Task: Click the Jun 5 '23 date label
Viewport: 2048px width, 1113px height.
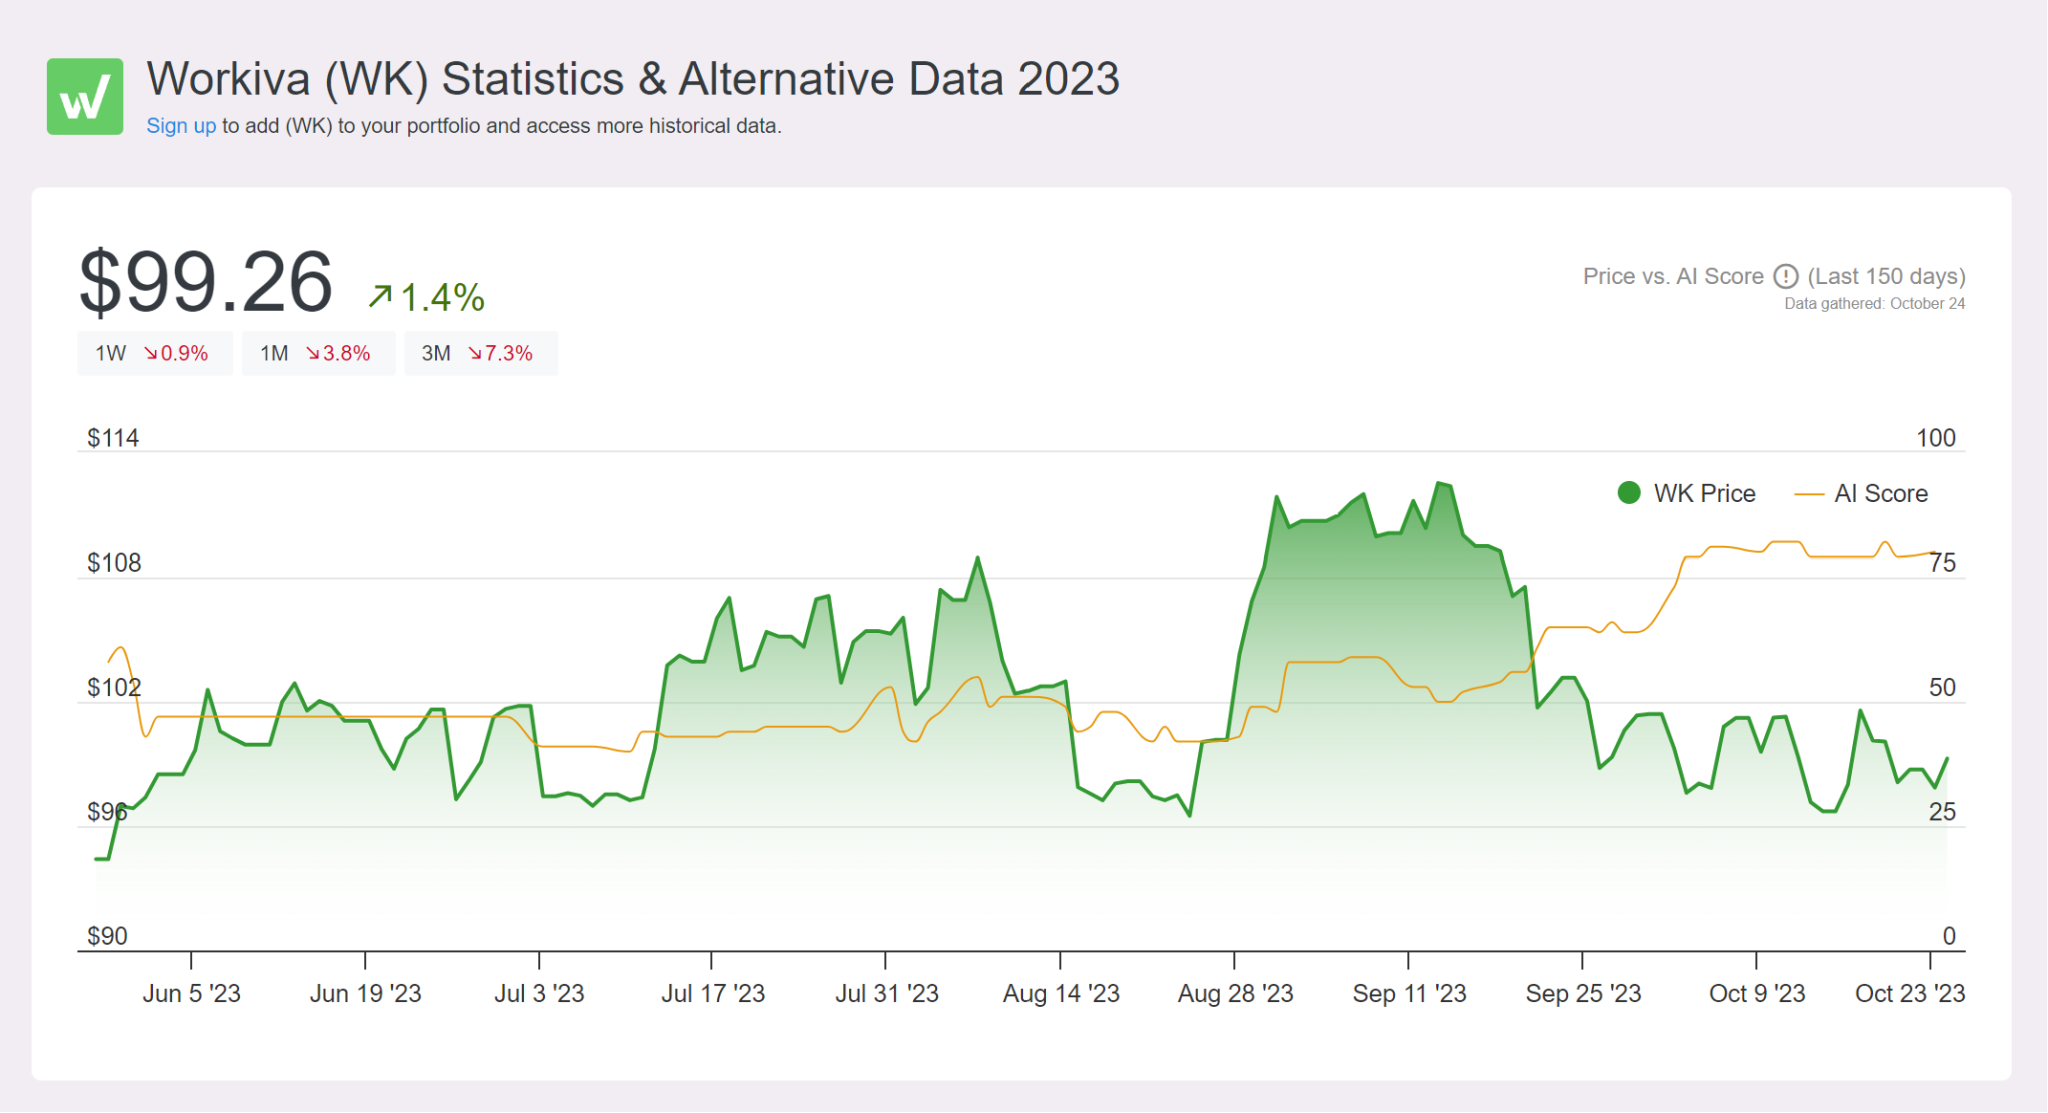Action: [x=191, y=993]
